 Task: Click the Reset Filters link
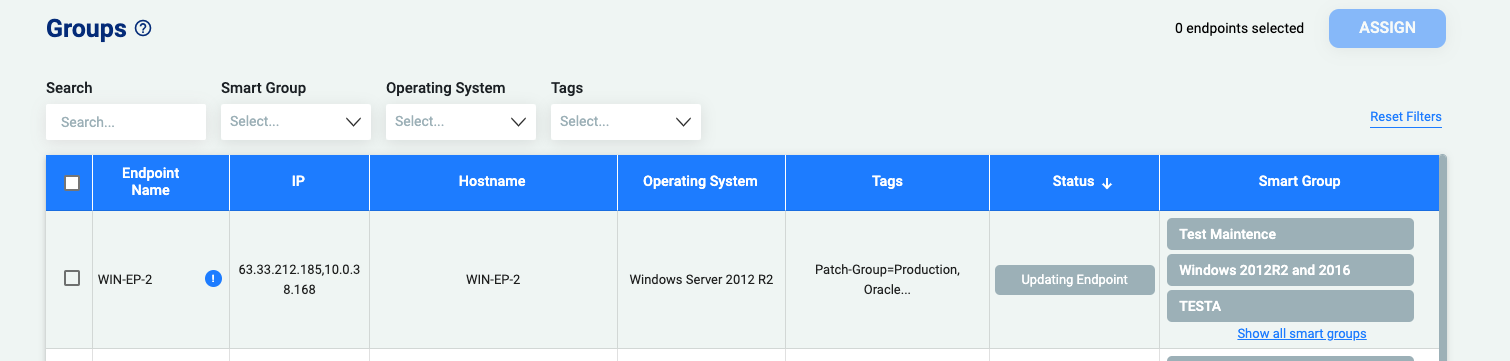coord(1406,117)
